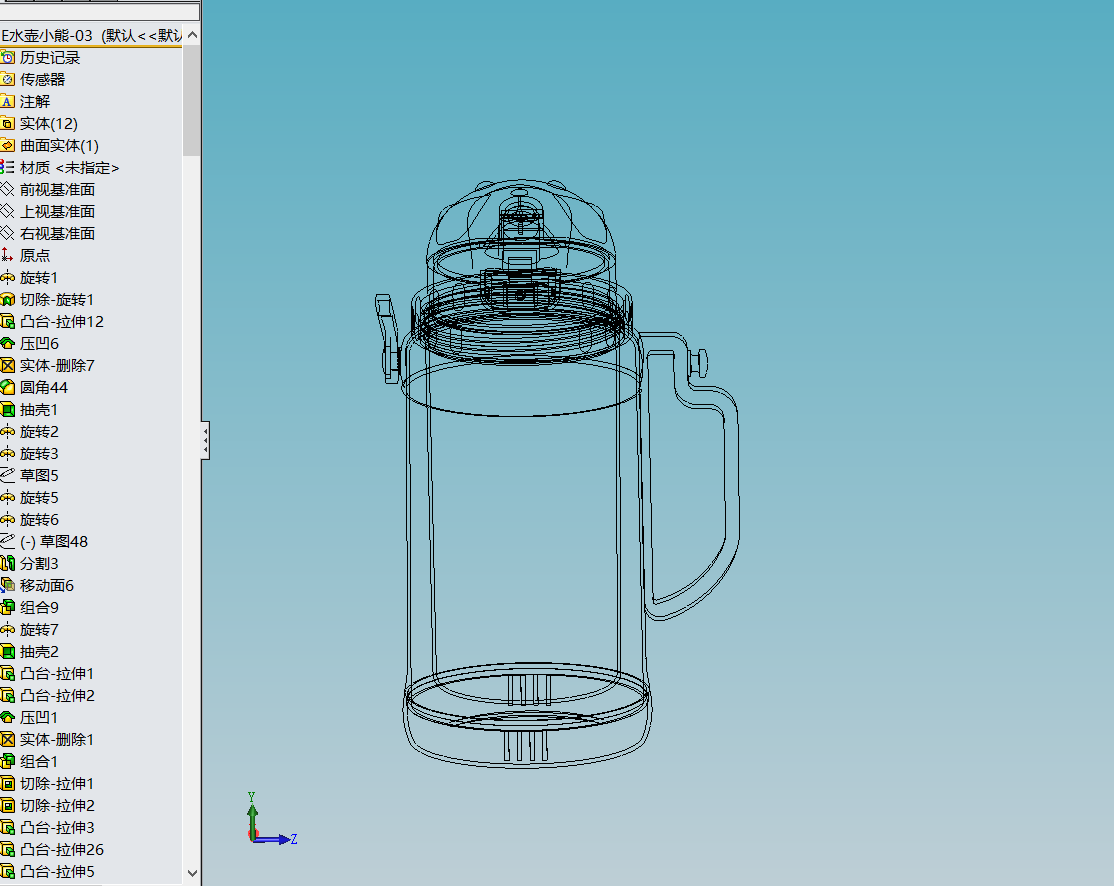Select the 实体-删除1 delete body icon
The image size is (1114, 886).
click(x=8, y=740)
